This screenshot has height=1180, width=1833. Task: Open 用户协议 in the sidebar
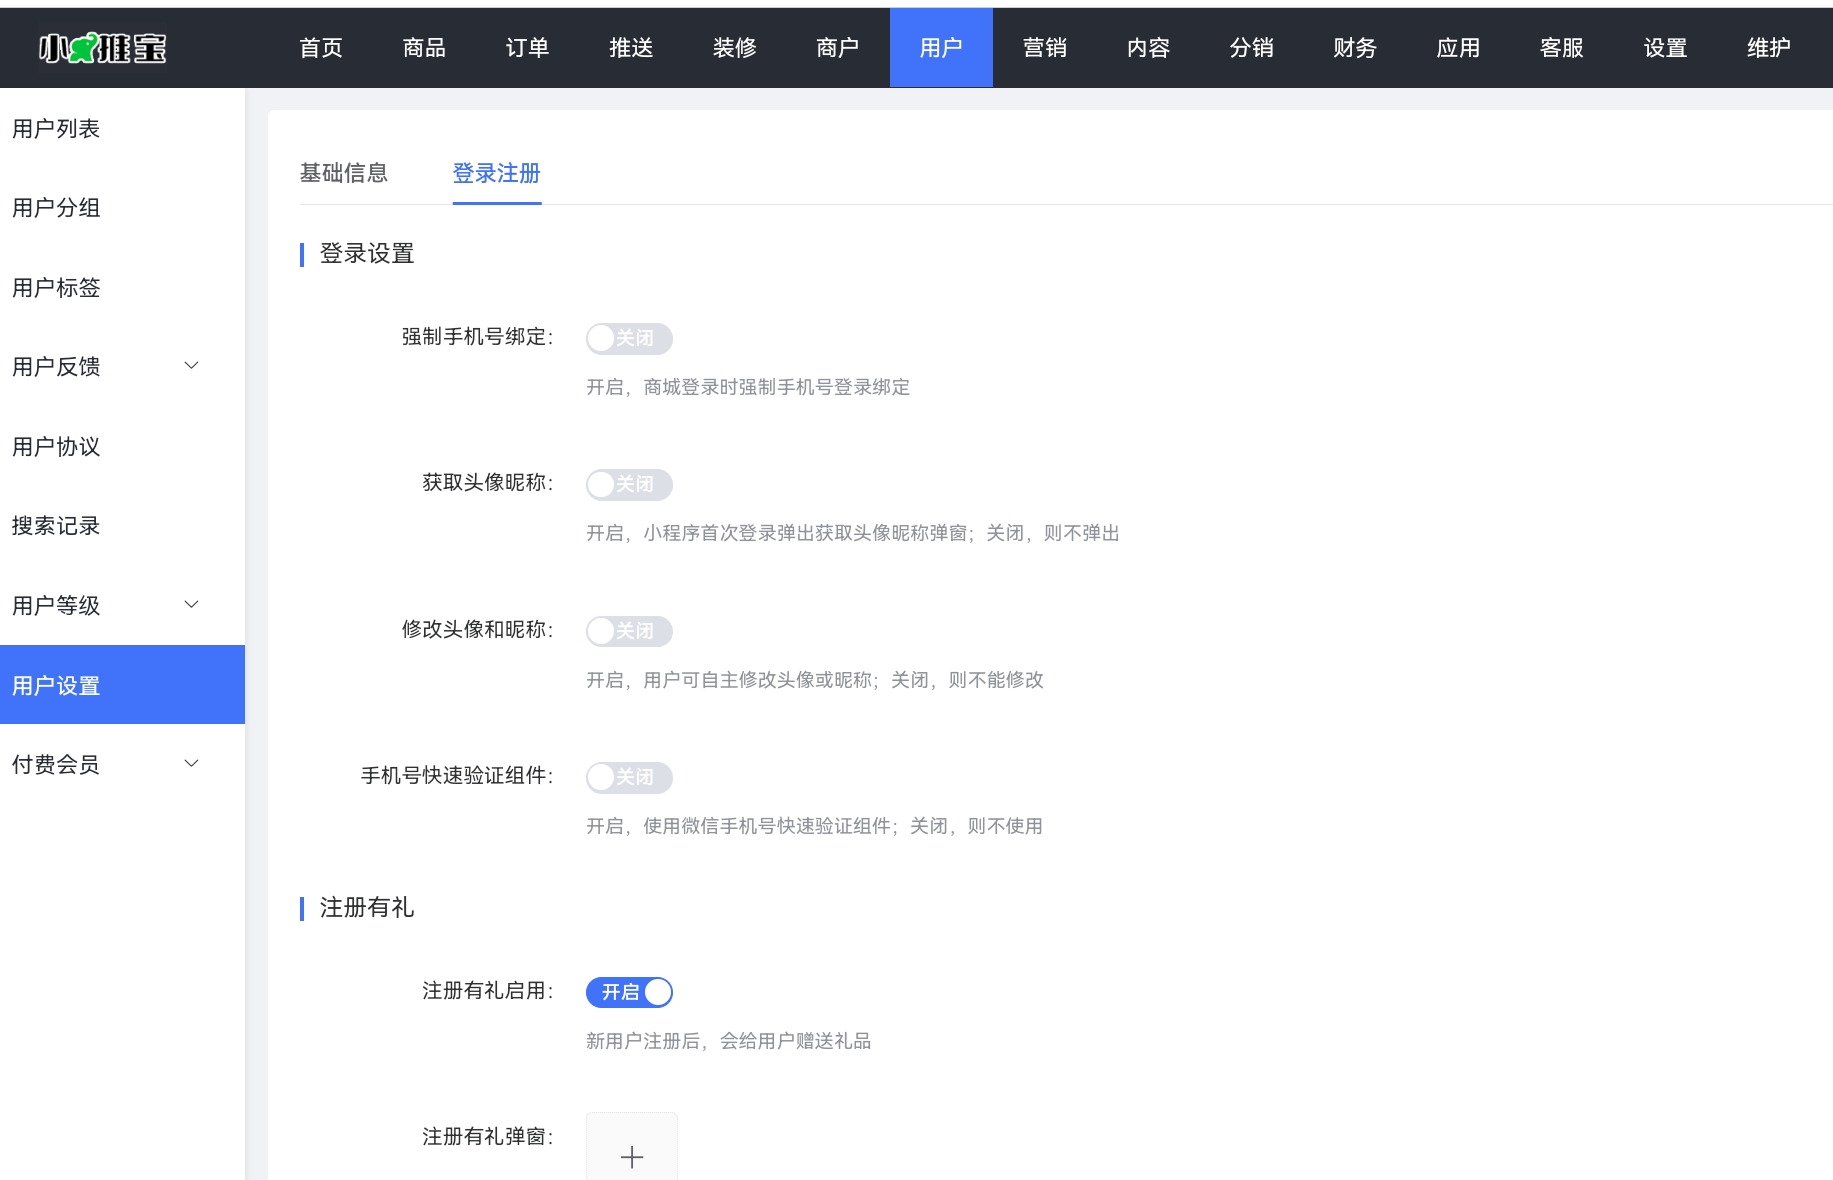click(56, 447)
